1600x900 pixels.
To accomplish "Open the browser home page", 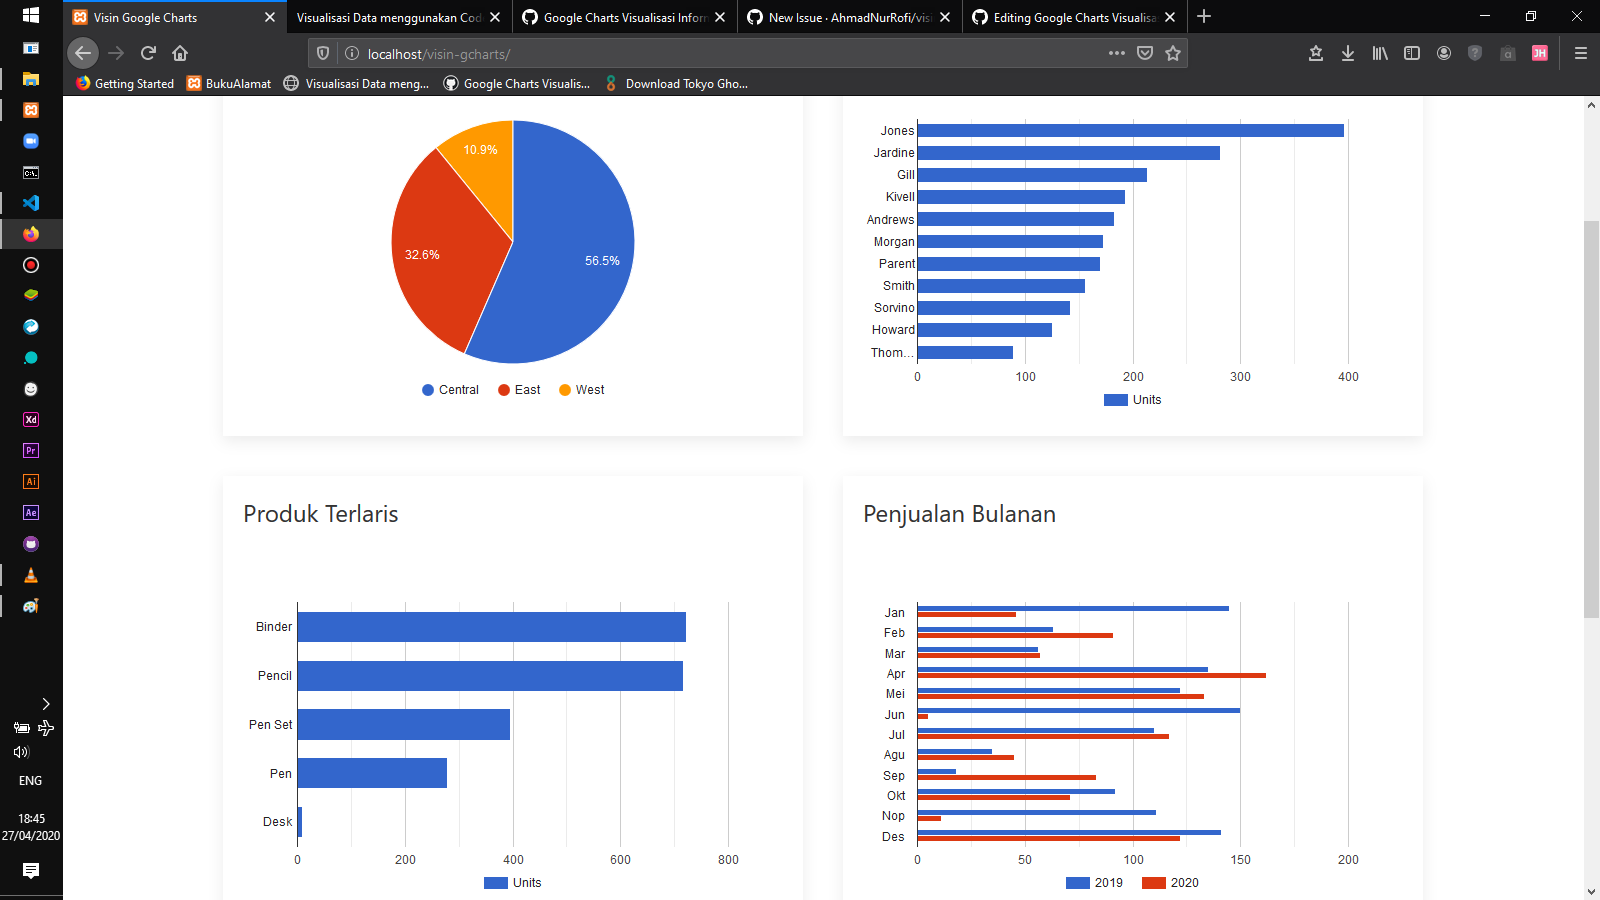I will (180, 53).
